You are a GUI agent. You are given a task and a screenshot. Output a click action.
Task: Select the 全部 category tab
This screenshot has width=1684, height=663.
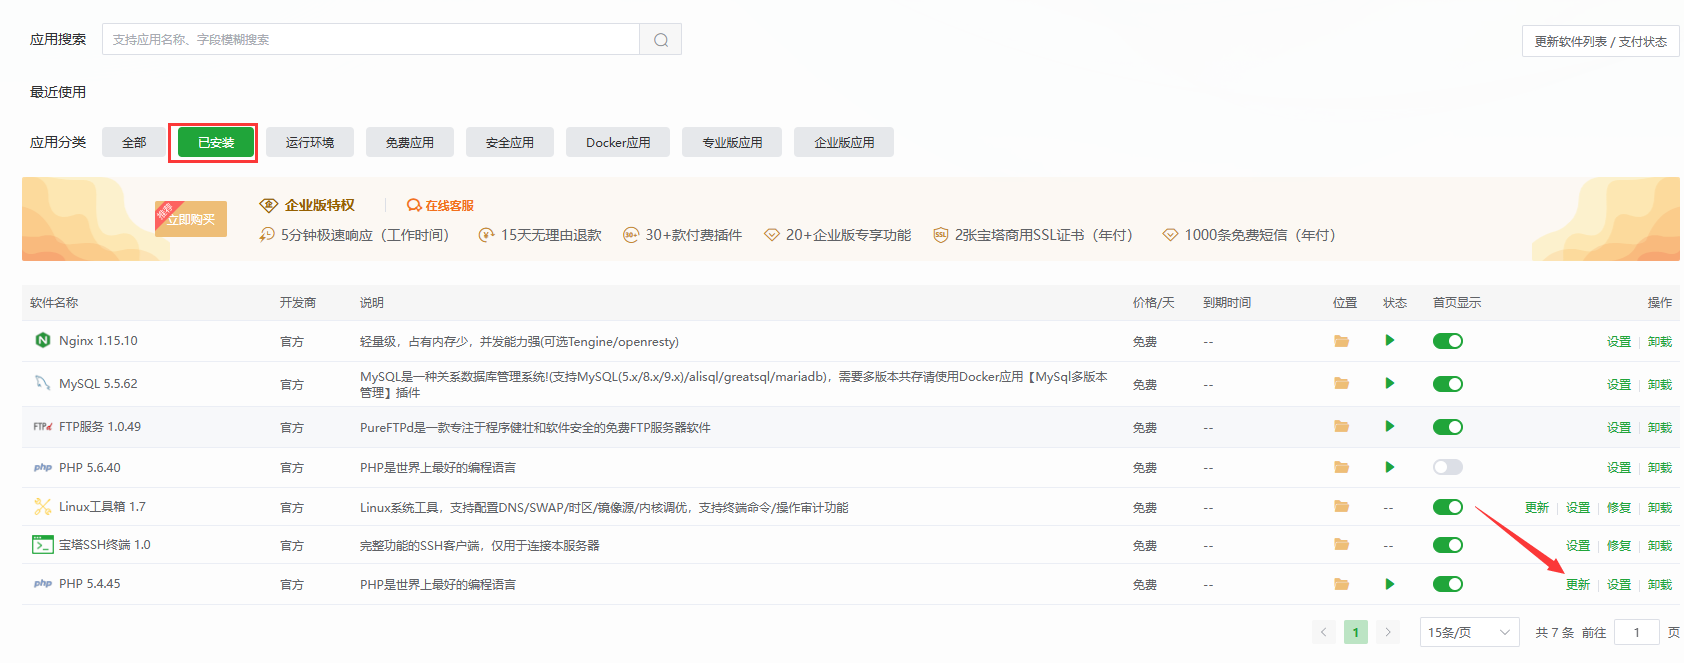[134, 142]
